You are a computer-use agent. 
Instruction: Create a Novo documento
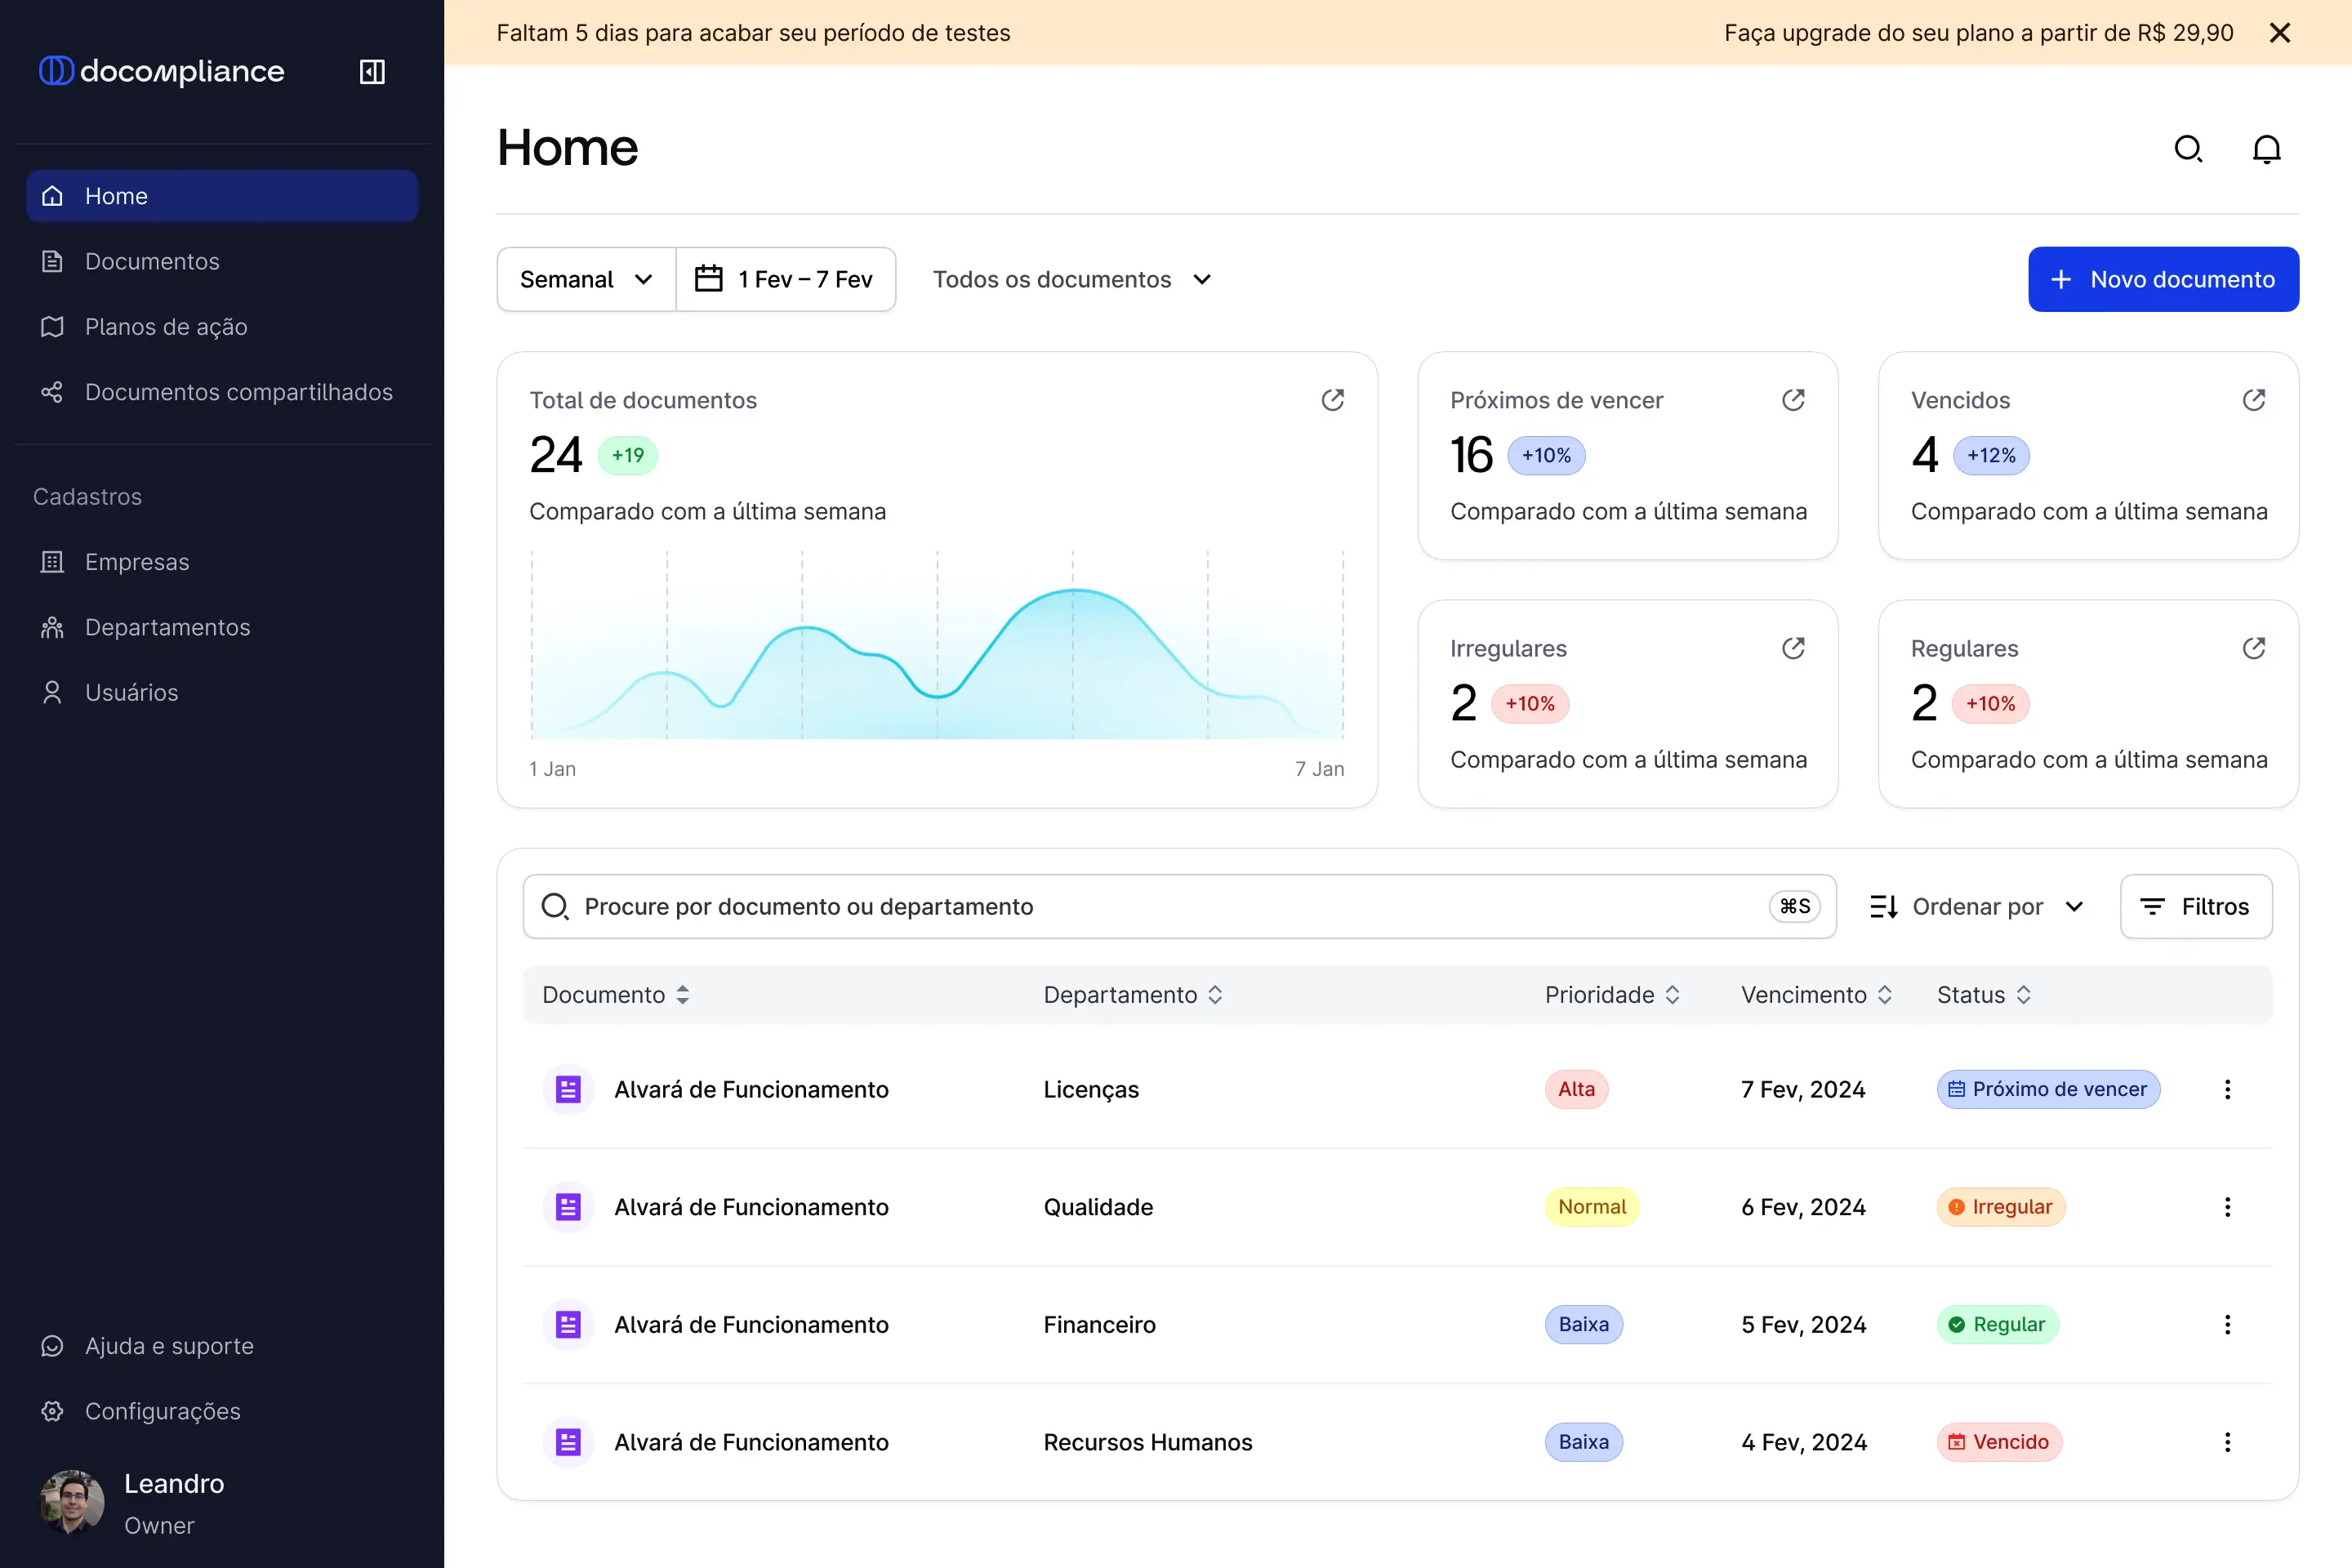point(2163,279)
